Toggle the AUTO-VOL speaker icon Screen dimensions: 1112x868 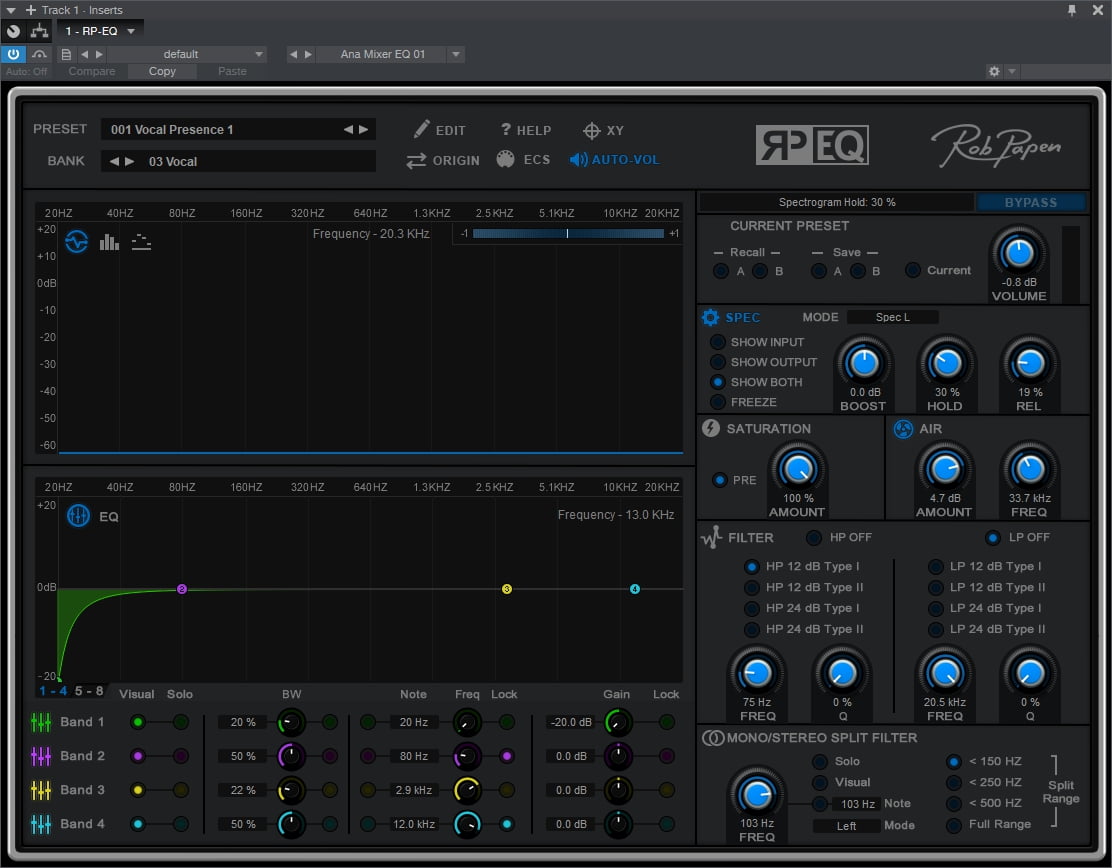click(x=579, y=160)
